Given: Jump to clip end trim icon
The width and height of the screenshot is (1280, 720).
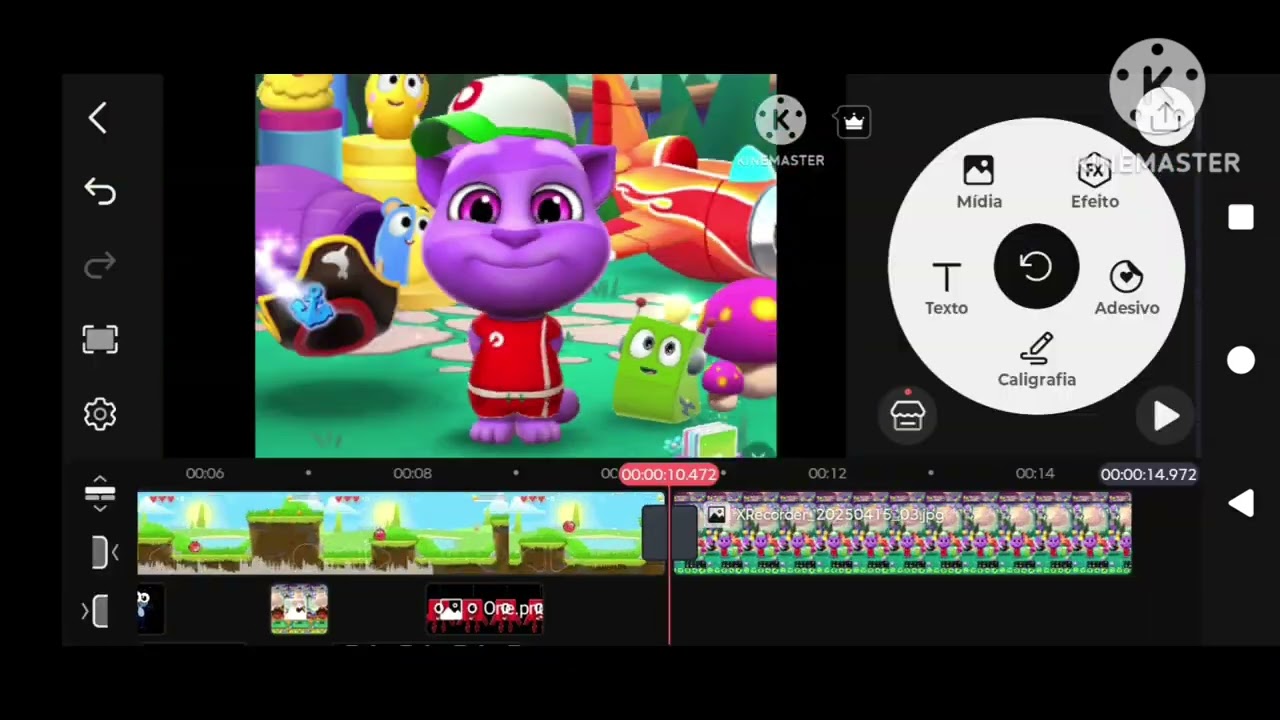Looking at the screenshot, I should tap(97, 611).
